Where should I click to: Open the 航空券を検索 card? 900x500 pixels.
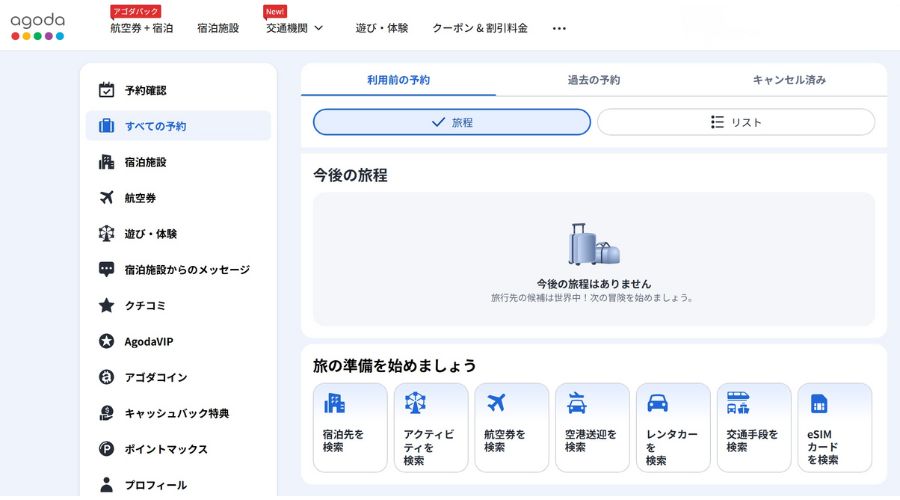click(511, 428)
